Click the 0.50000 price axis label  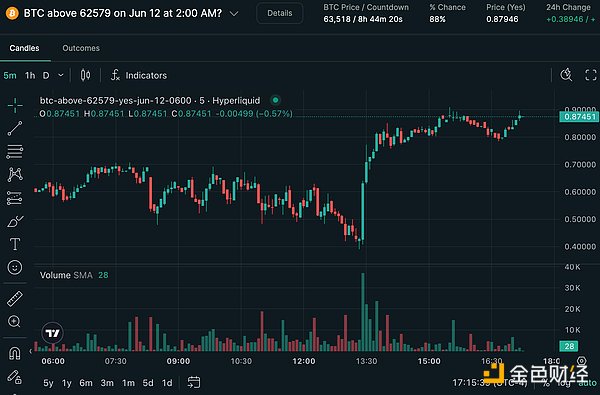pos(580,219)
